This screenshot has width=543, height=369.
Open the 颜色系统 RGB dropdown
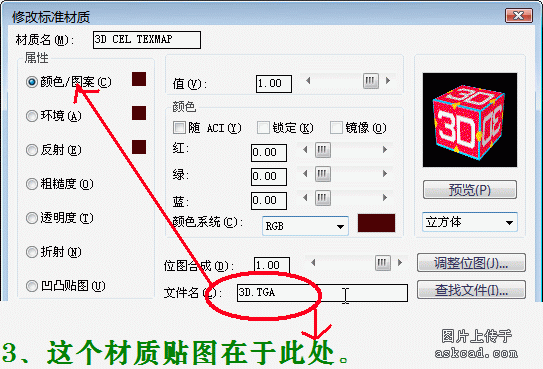coord(305,226)
